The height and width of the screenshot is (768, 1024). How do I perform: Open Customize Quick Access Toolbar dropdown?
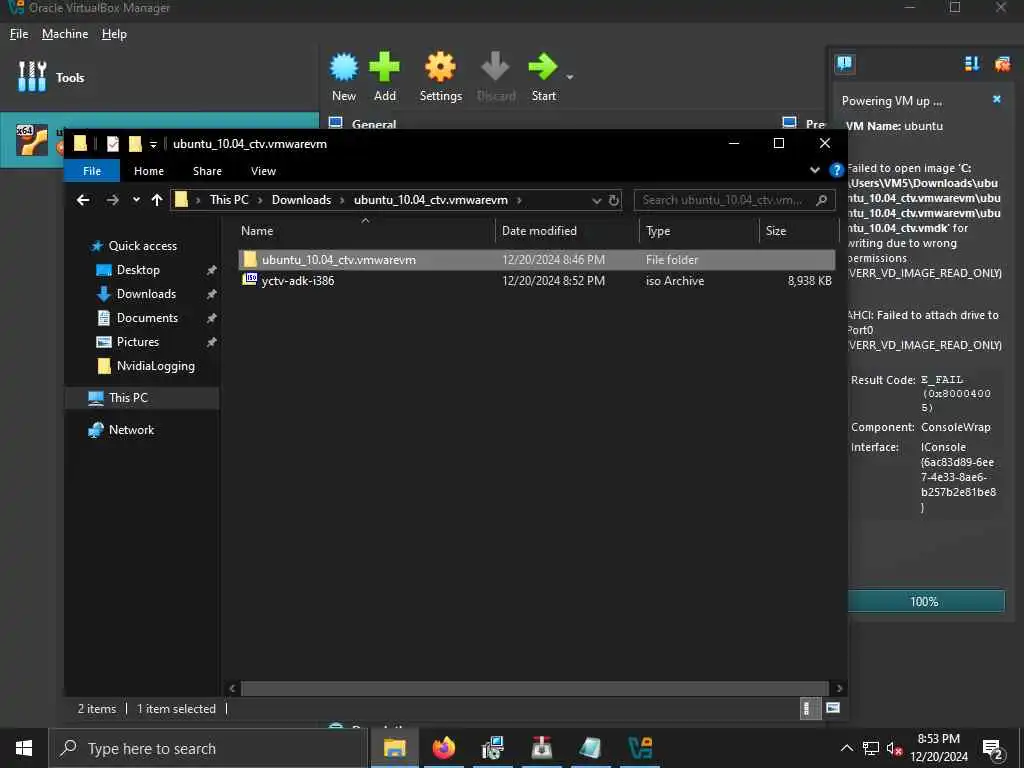tap(153, 144)
